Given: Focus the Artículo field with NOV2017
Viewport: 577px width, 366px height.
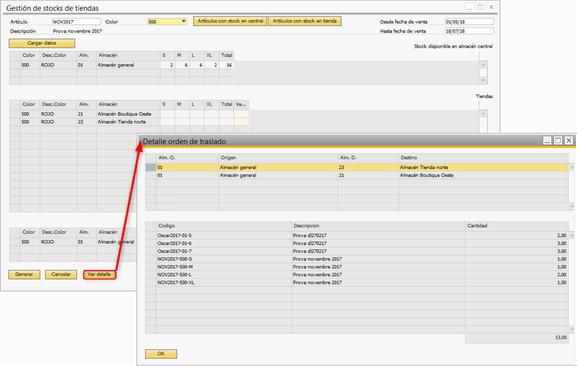Looking at the screenshot, I should 76,22.
